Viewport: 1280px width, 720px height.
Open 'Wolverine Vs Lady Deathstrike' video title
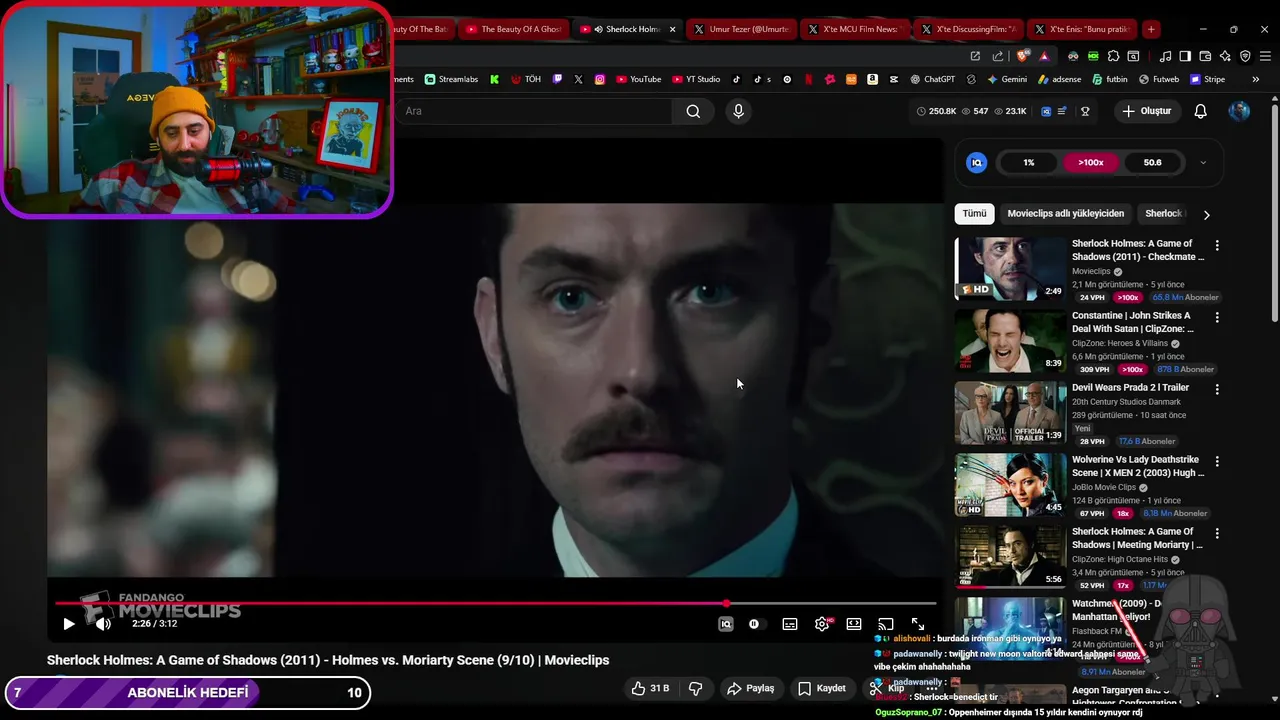point(1138,466)
